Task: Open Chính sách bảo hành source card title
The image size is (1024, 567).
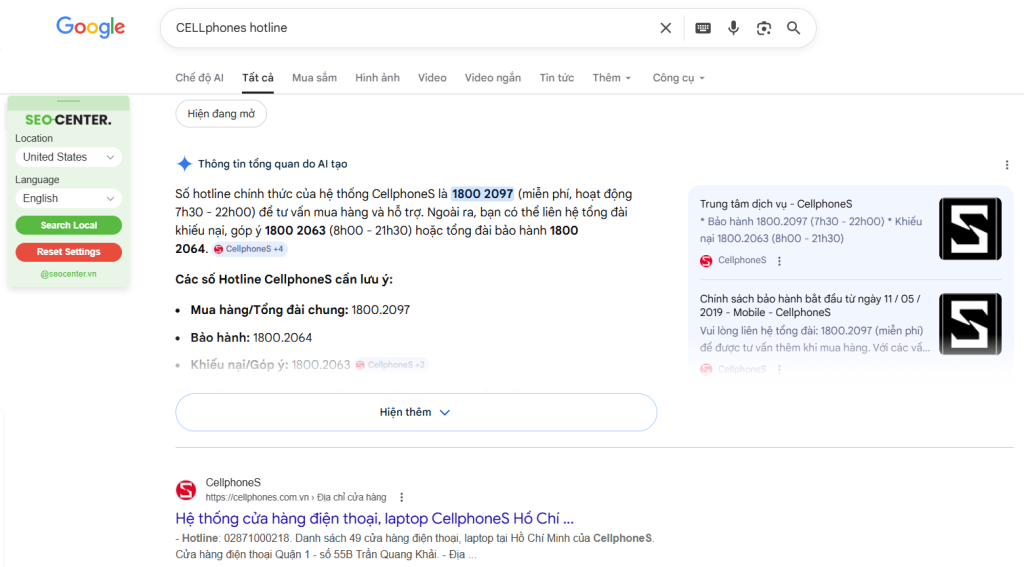Action: (x=810, y=306)
